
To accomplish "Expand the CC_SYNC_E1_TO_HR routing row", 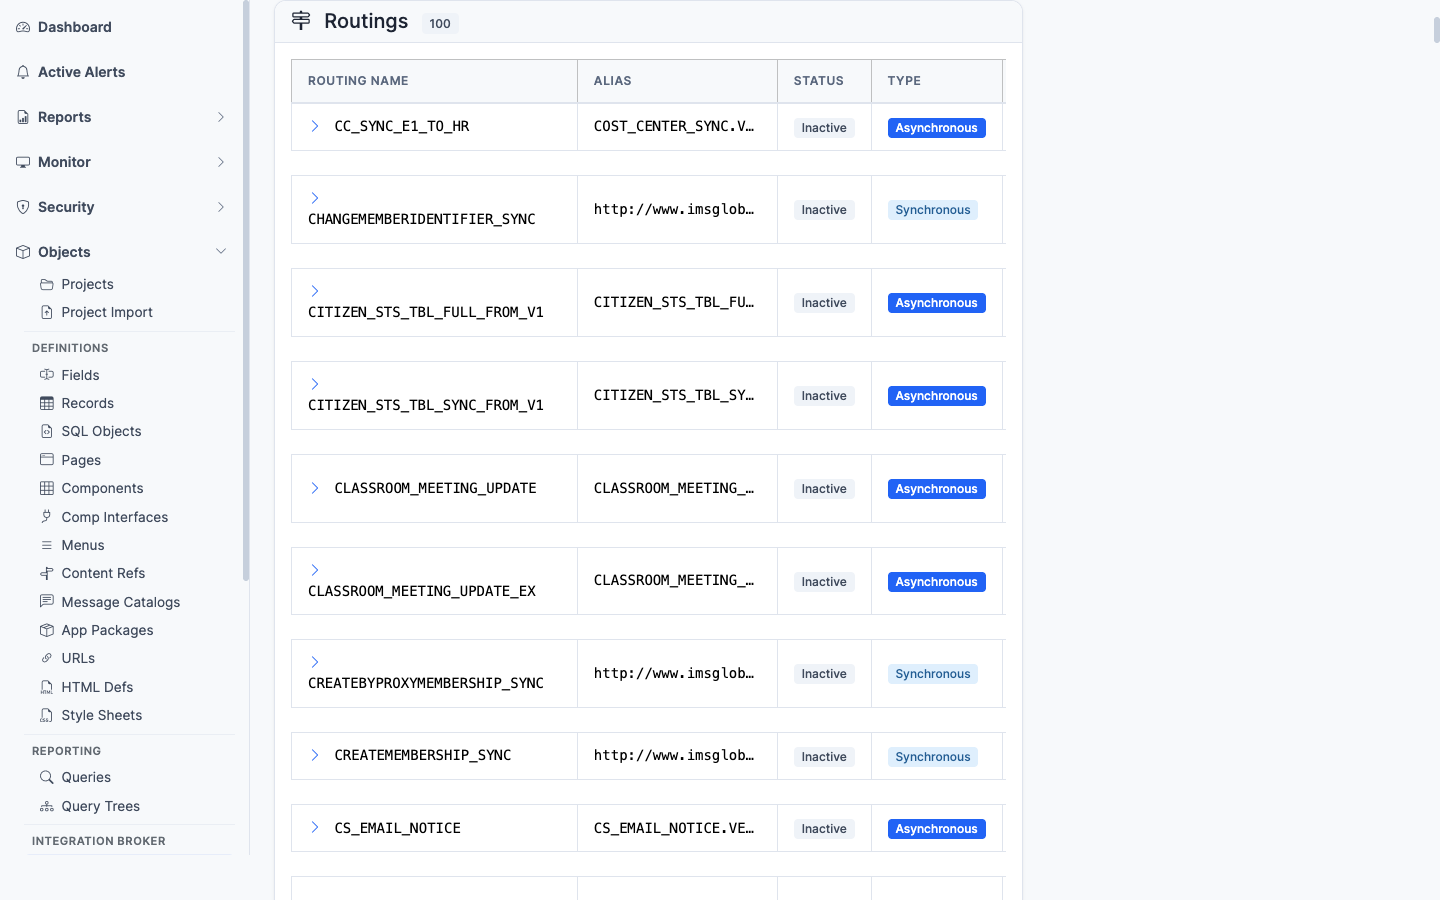I will (x=315, y=126).
